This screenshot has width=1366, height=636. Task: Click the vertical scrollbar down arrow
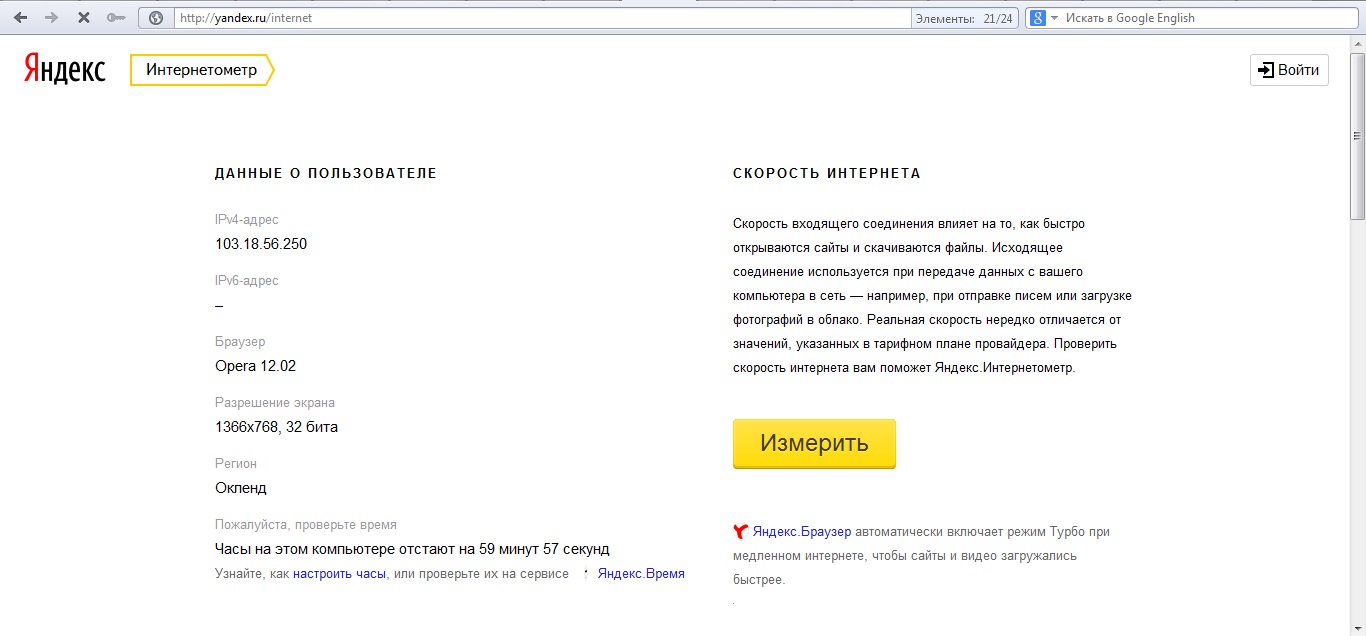[x=1357, y=628]
